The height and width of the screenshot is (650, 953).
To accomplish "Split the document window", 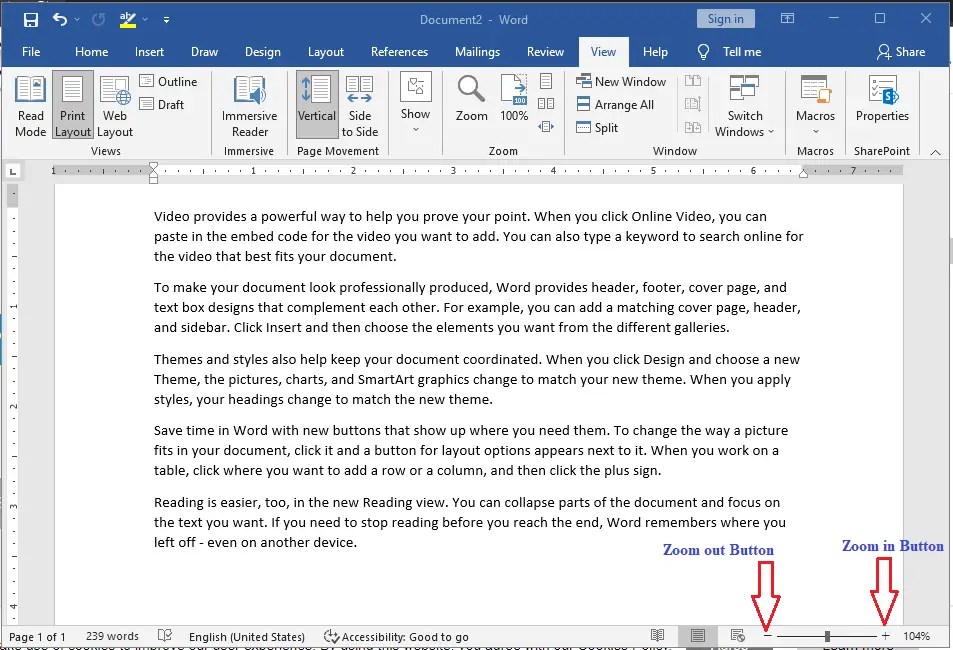I will click(597, 128).
